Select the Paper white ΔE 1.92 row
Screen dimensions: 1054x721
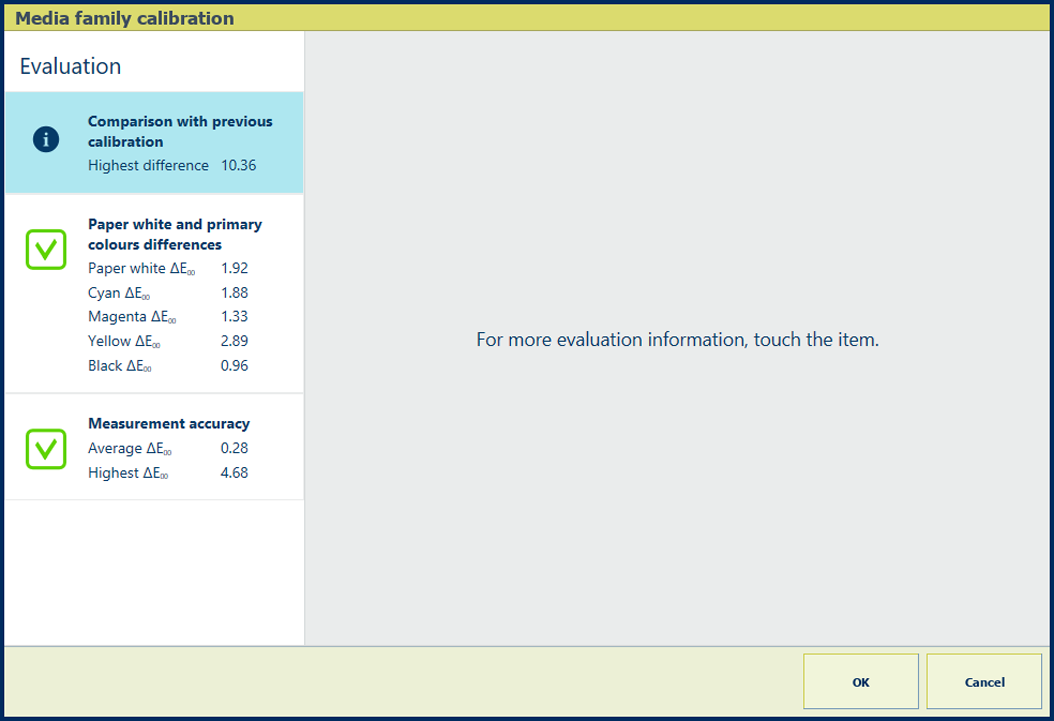pyautogui.click(x=168, y=269)
